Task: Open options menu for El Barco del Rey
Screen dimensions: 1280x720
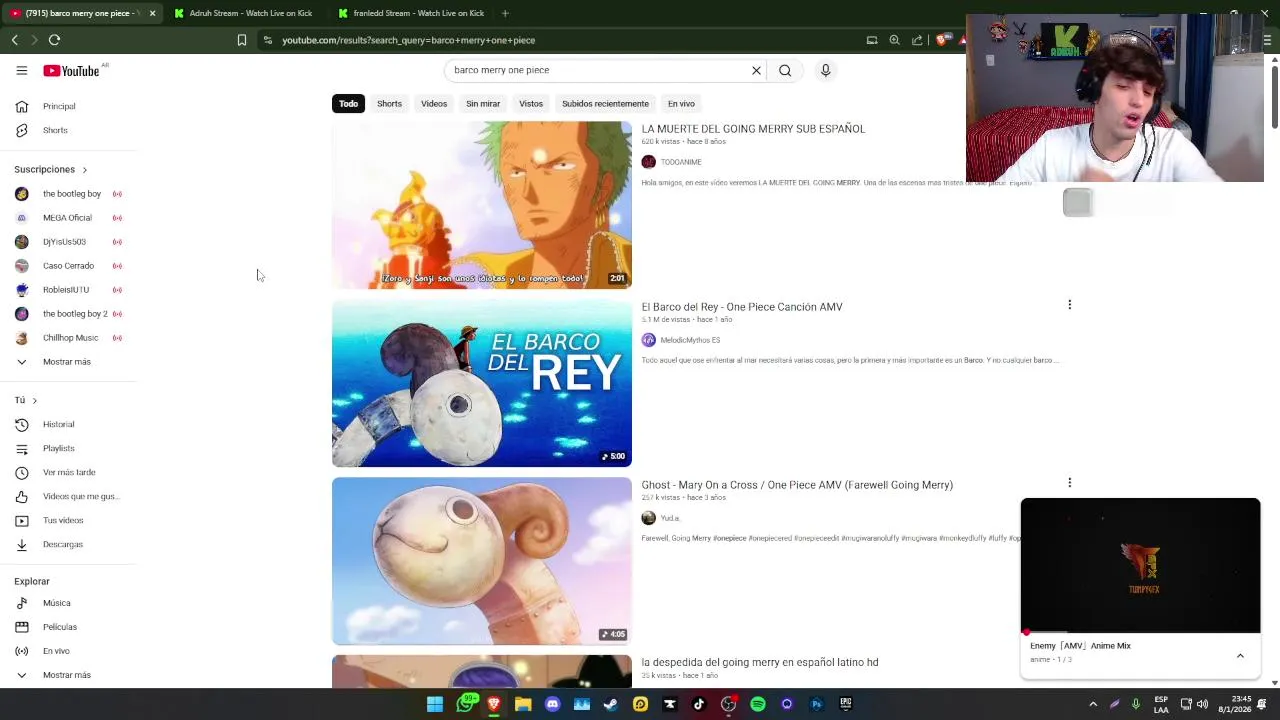Action: pos(1069,305)
